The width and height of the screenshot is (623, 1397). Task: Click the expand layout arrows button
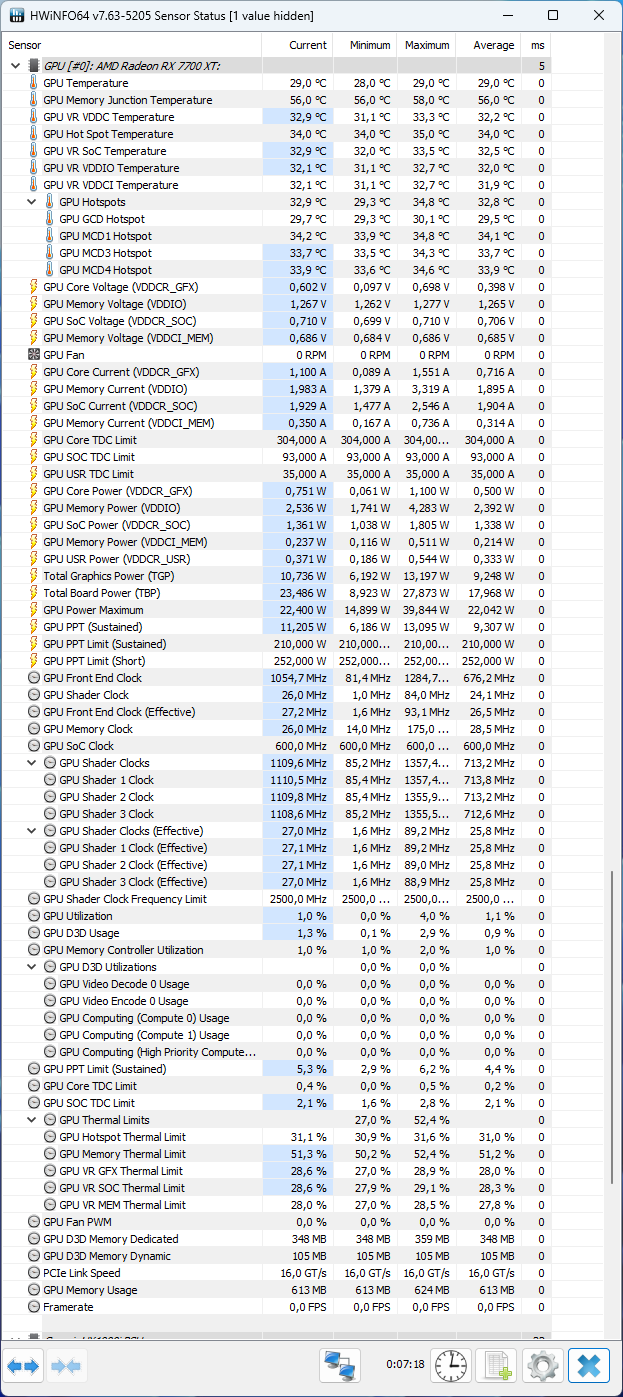(22, 1365)
